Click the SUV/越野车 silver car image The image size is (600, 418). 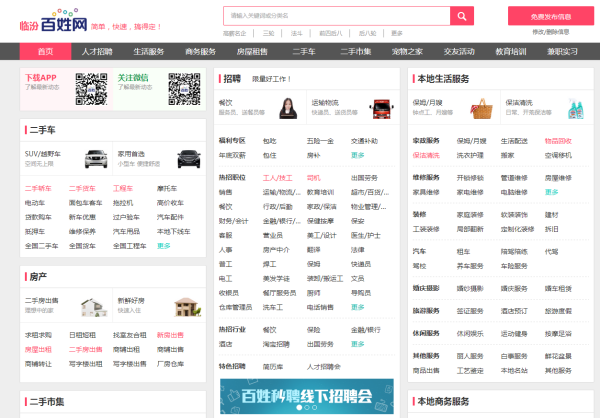coord(96,158)
